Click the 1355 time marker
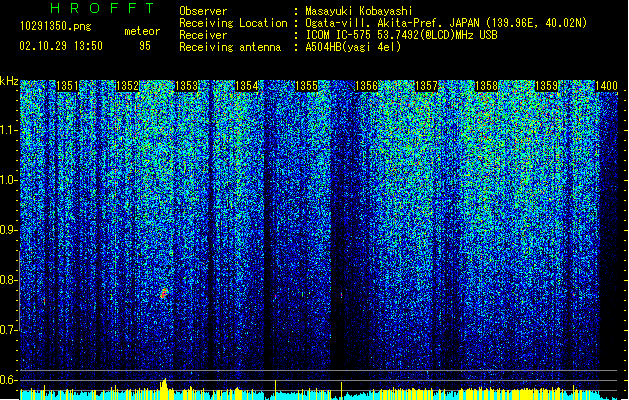Screen dimensions: 629x400 (x=306, y=86)
